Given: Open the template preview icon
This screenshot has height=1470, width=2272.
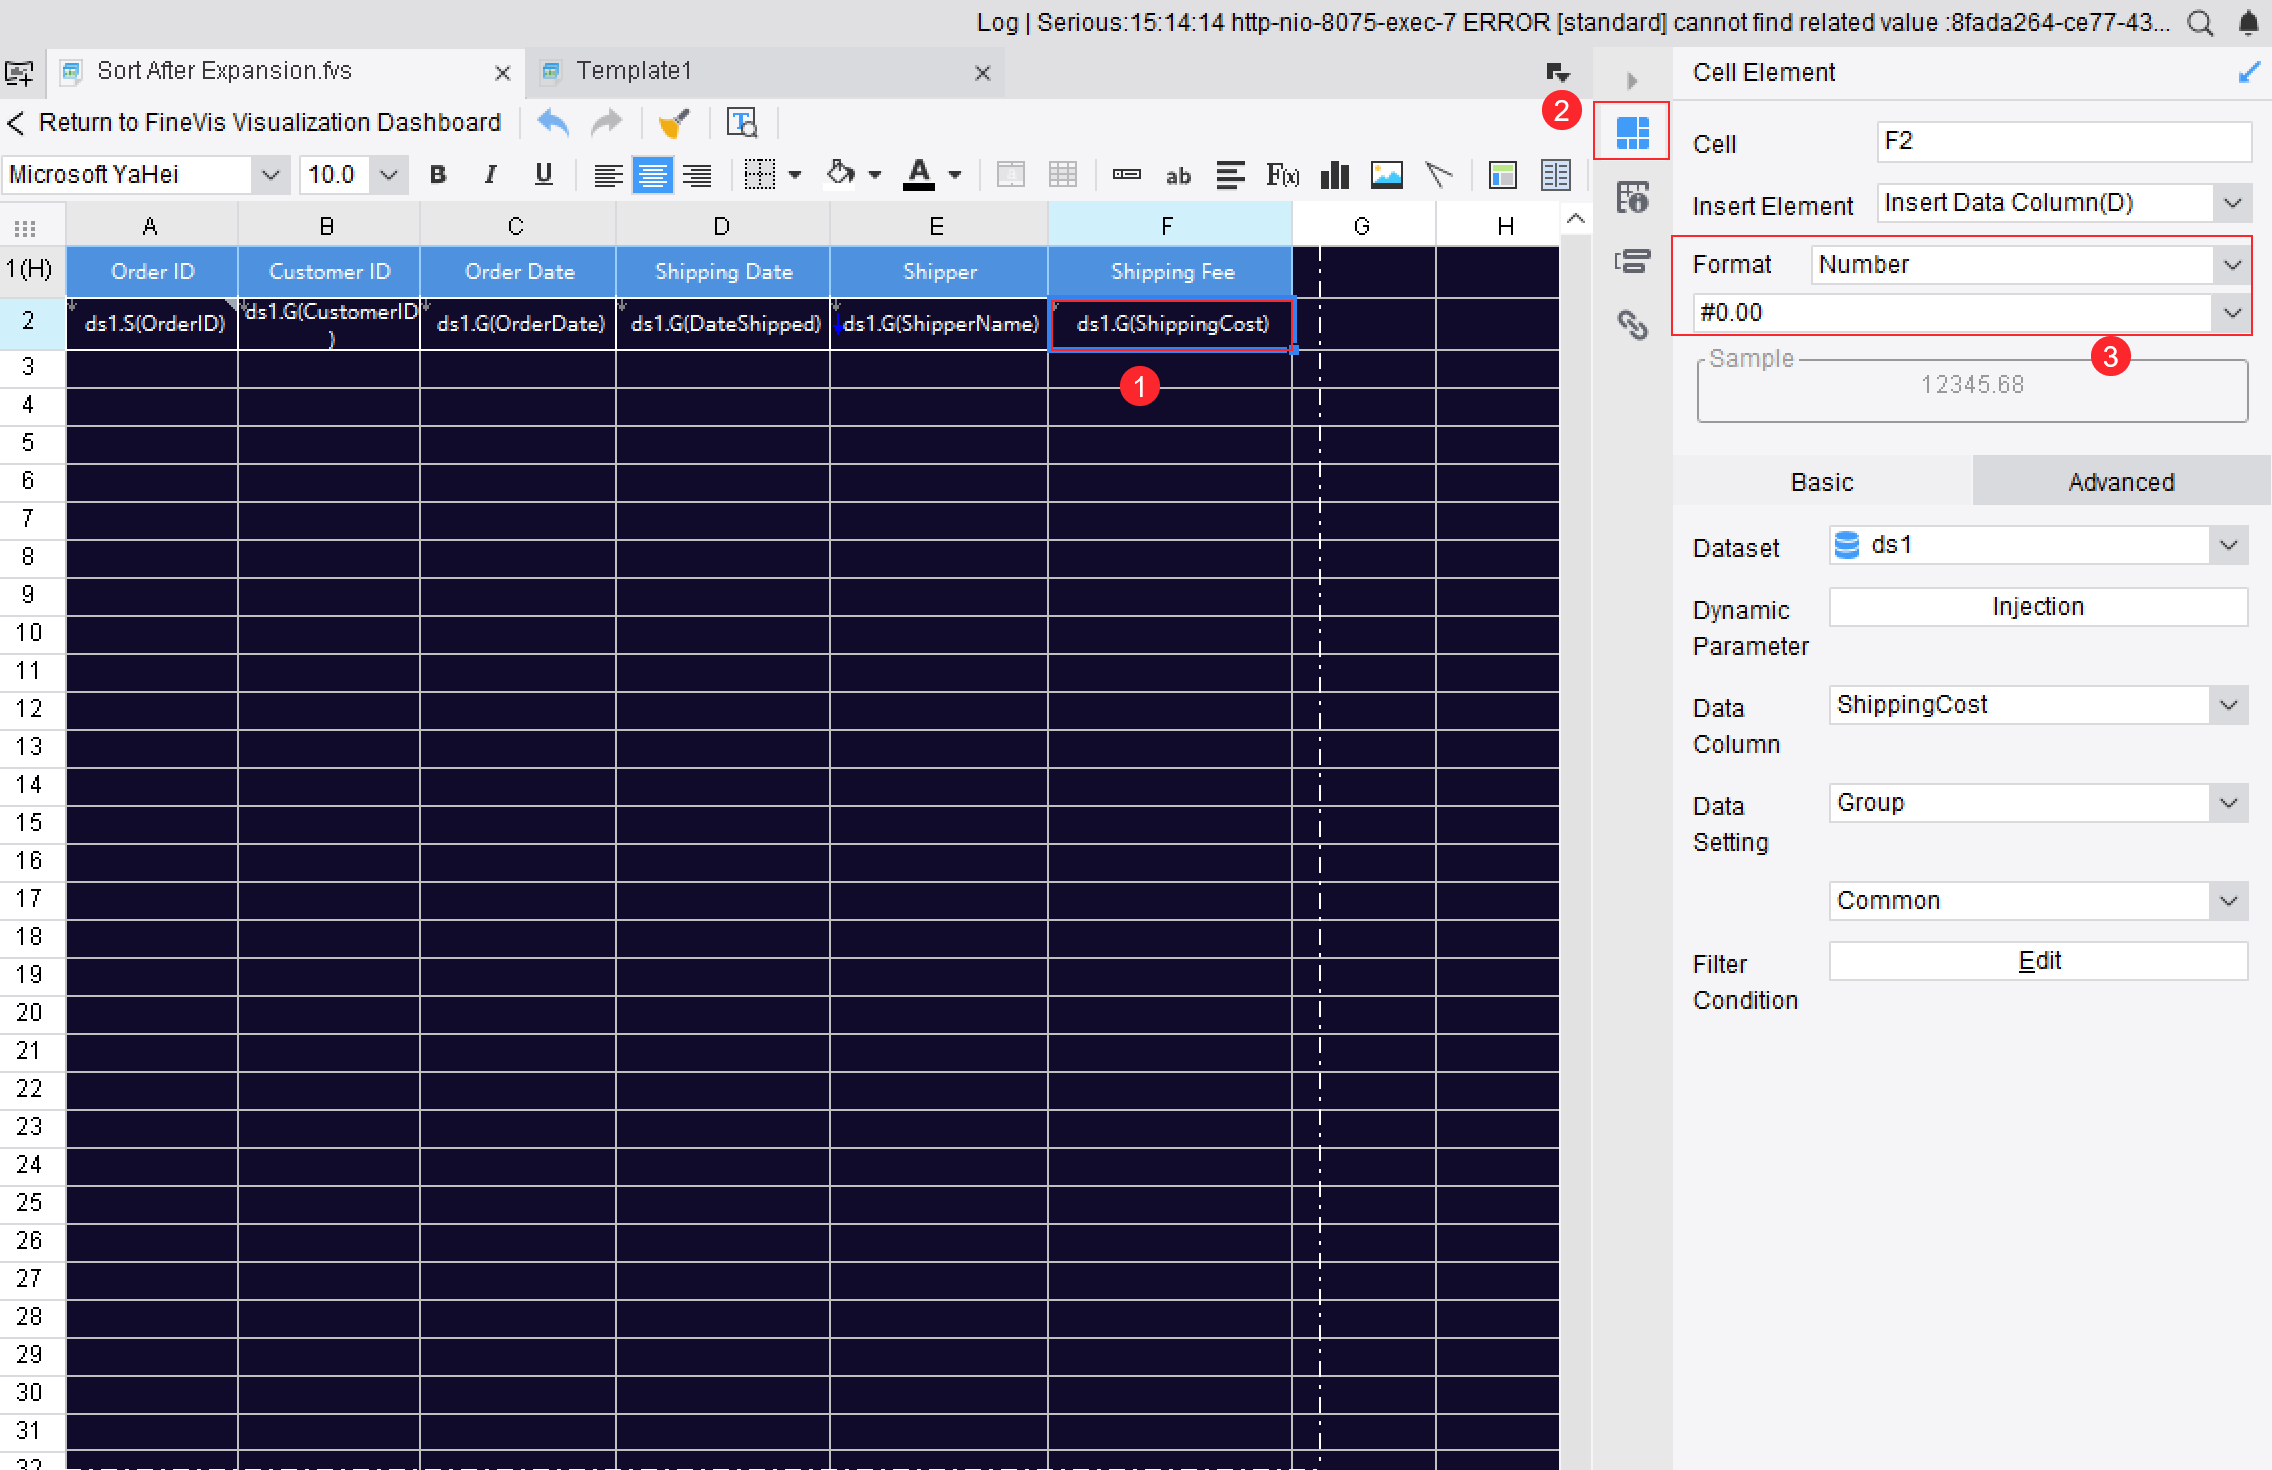Looking at the screenshot, I should coord(742,123).
